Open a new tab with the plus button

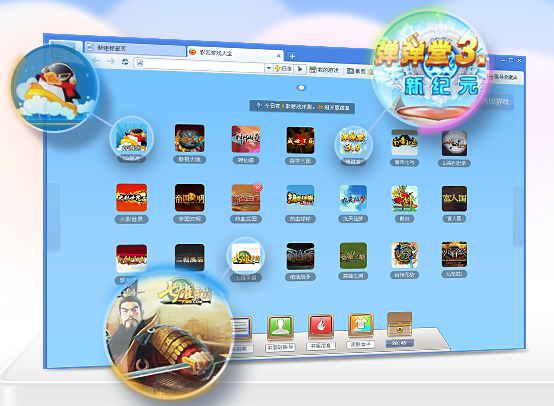pos(292,56)
